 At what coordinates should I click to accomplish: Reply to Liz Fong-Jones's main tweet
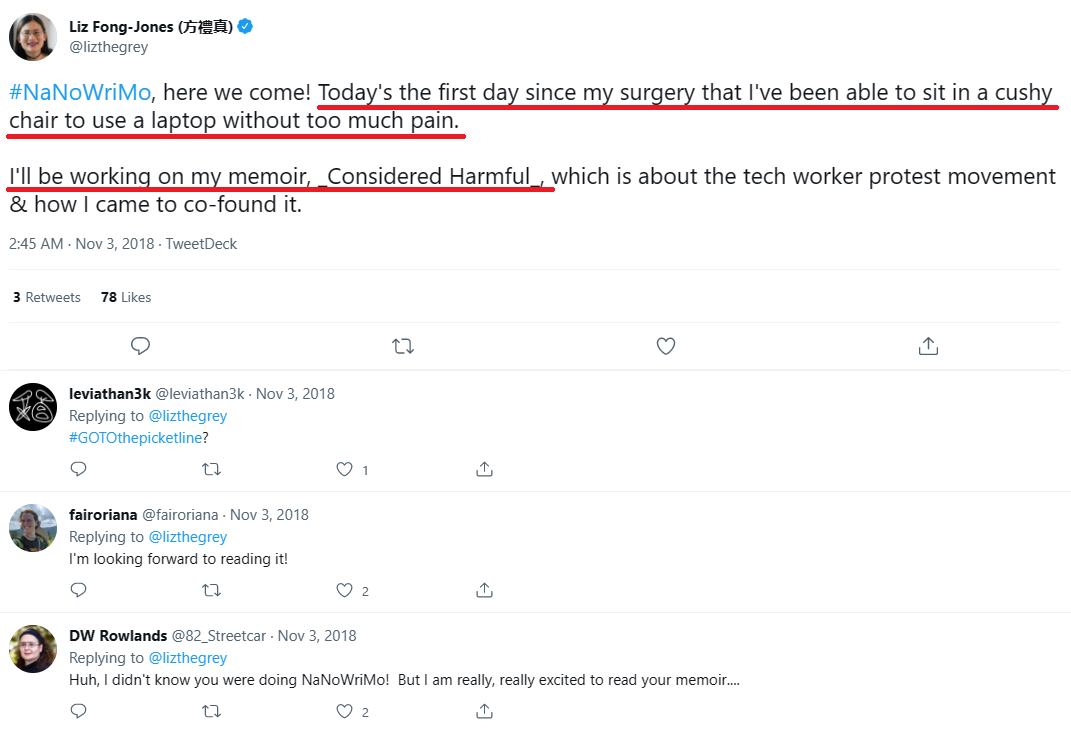point(140,346)
